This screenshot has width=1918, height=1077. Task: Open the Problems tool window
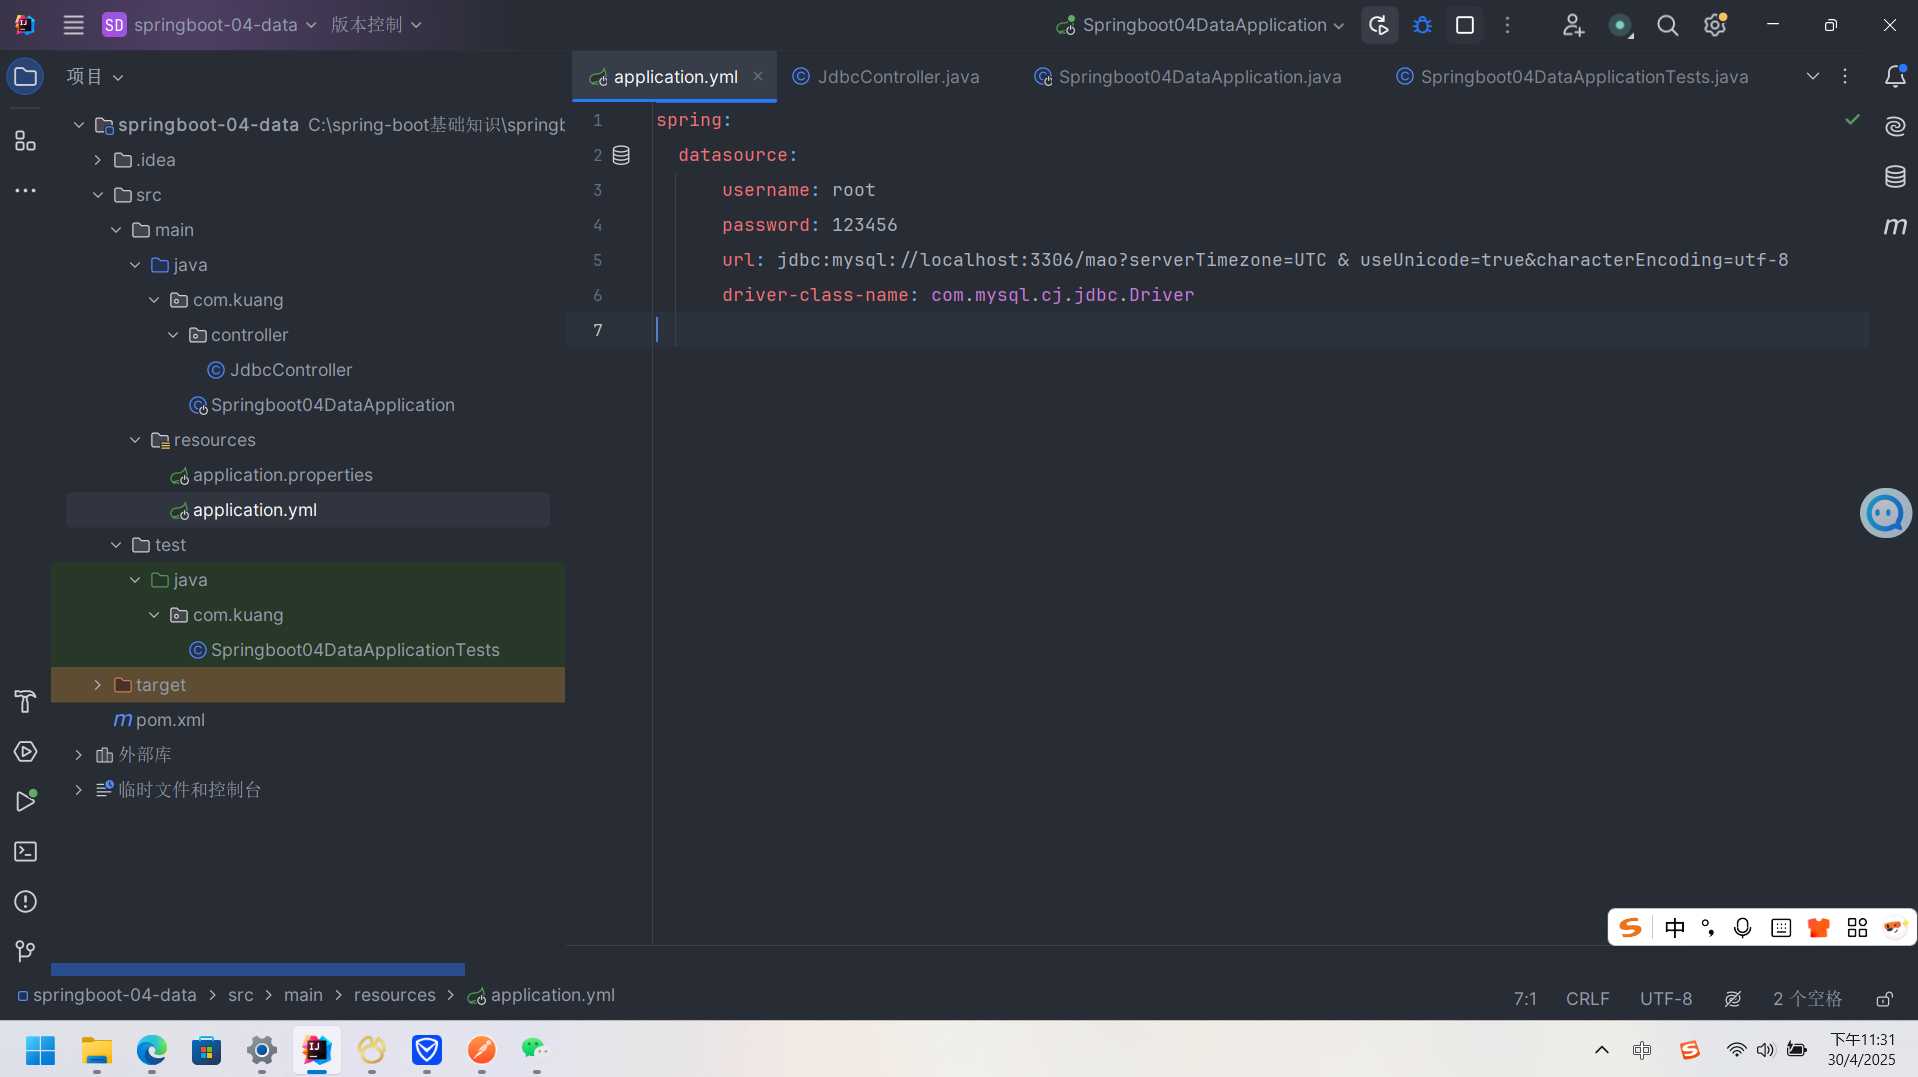coord(25,901)
